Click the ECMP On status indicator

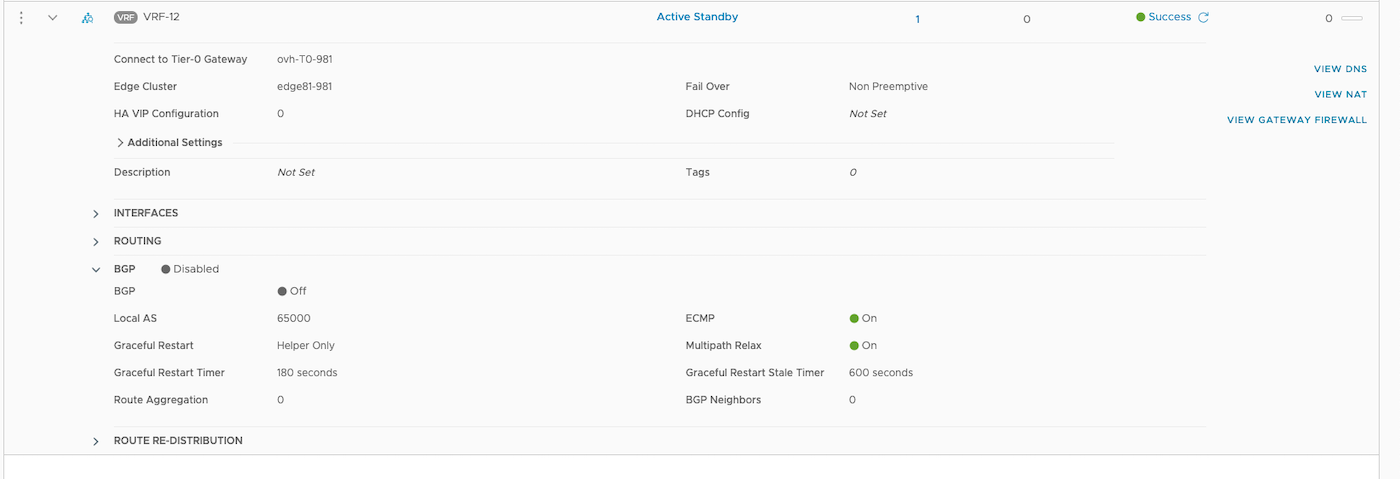855,318
